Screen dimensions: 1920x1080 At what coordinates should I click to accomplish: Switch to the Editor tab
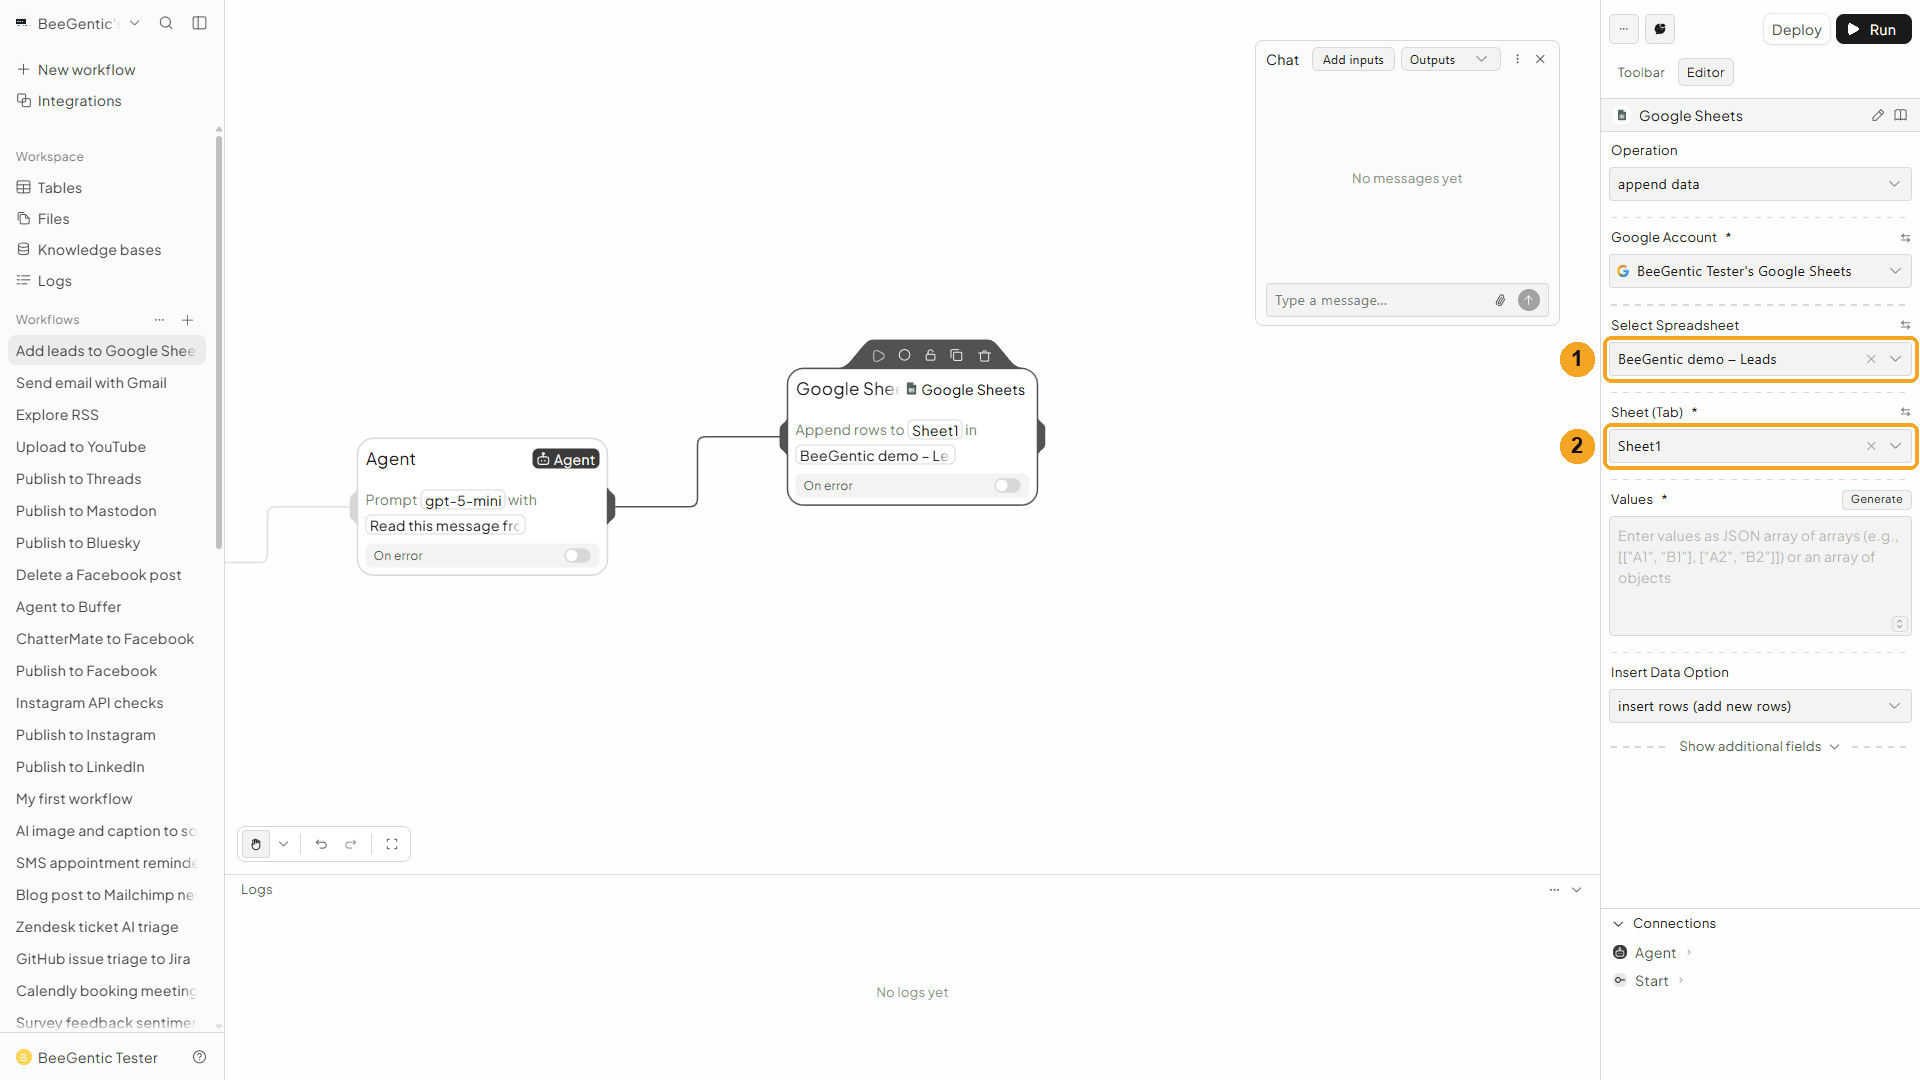1705,72
